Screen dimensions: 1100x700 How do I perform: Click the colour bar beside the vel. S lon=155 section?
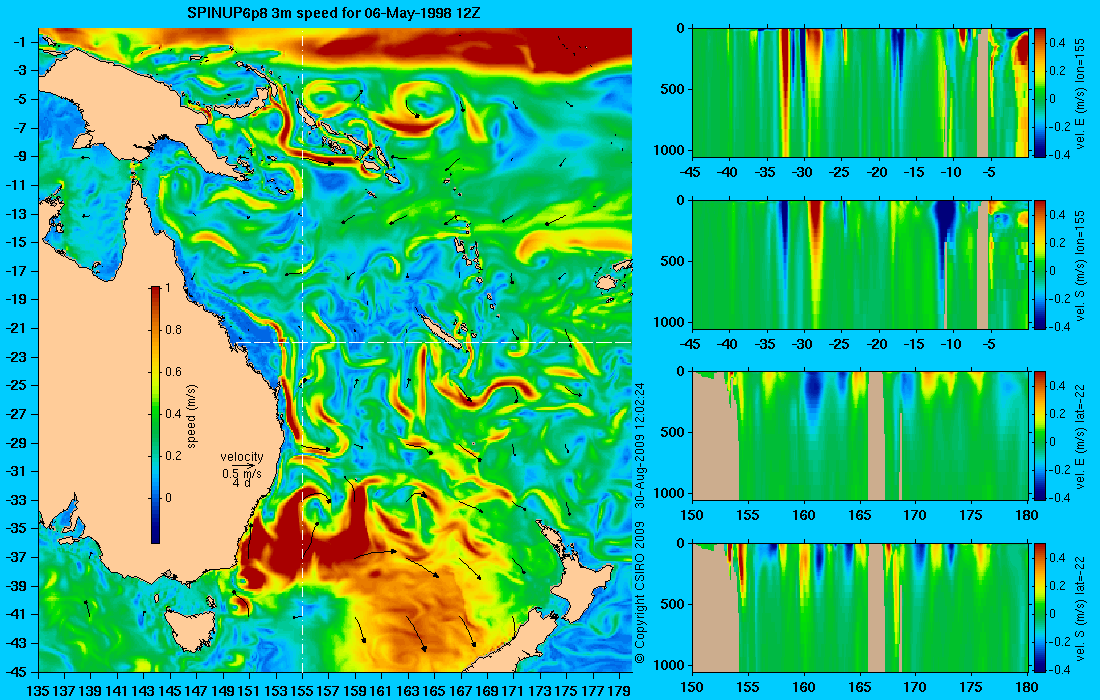[1040, 264]
